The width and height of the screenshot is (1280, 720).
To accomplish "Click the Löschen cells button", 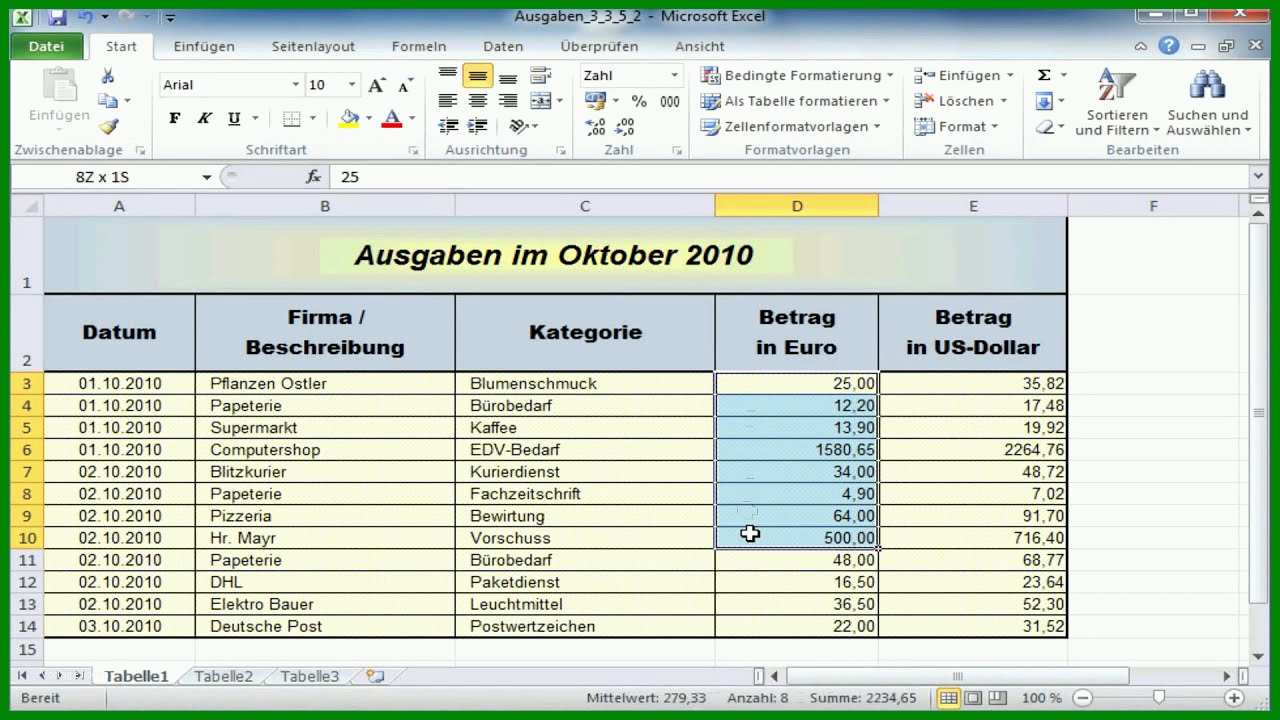I will click(962, 101).
